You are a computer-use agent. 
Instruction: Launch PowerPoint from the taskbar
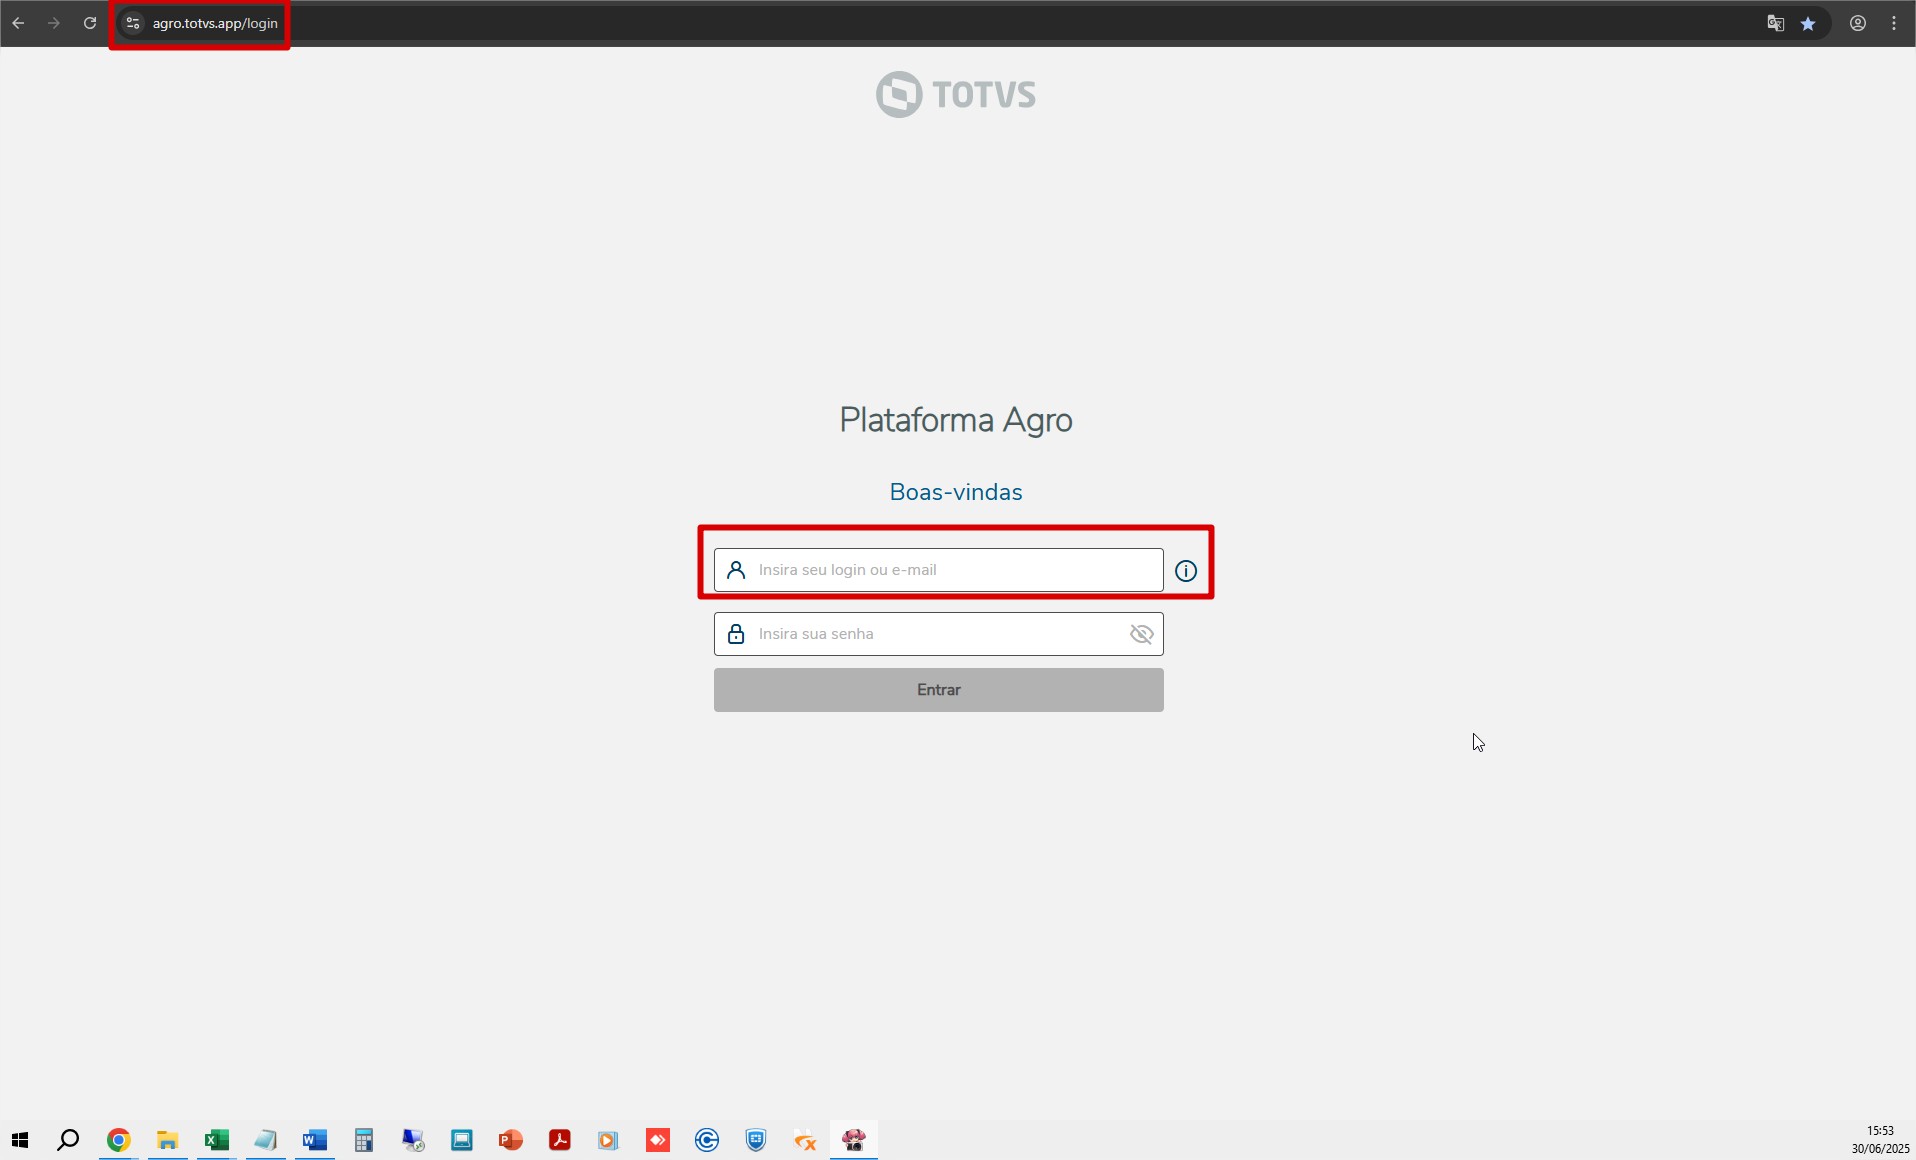(511, 1140)
